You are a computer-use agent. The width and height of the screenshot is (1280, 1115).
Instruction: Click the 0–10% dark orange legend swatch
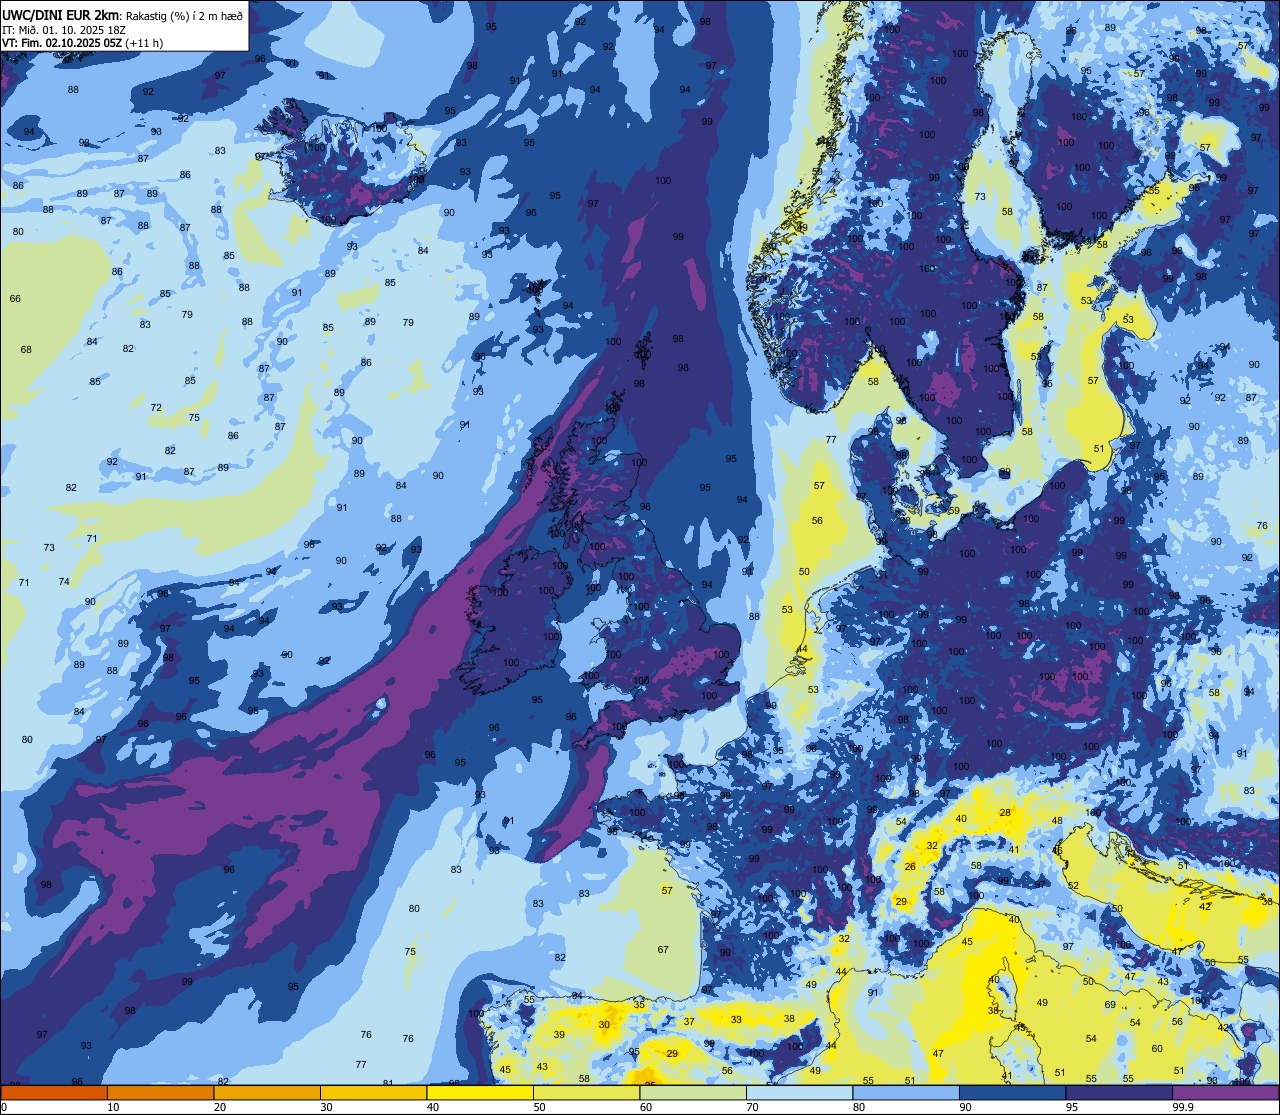click(54, 1093)
